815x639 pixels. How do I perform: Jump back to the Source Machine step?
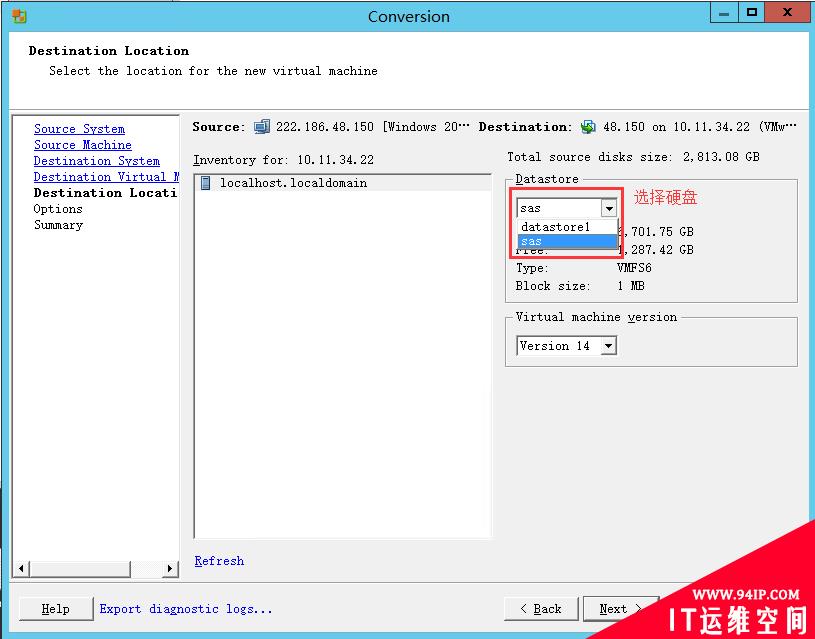[83, 145]
